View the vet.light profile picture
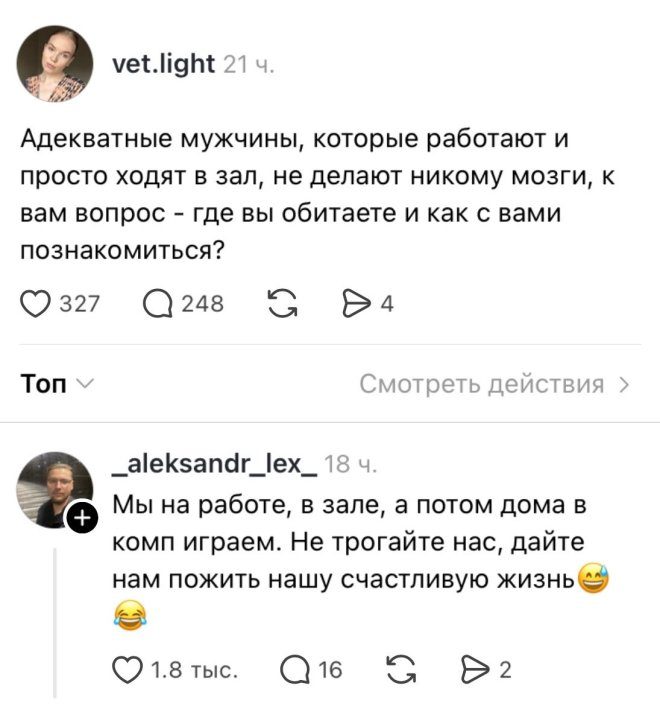Screen dimensions: 660x715 pos(55,63)
